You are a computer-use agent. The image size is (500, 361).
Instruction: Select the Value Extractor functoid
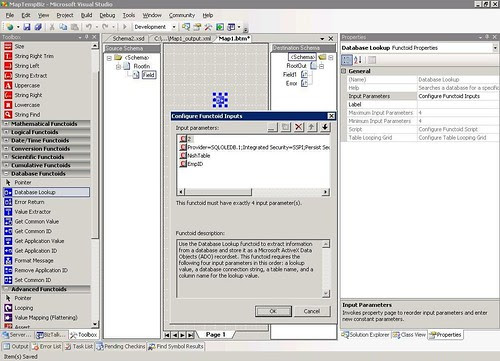click(33, 212)
